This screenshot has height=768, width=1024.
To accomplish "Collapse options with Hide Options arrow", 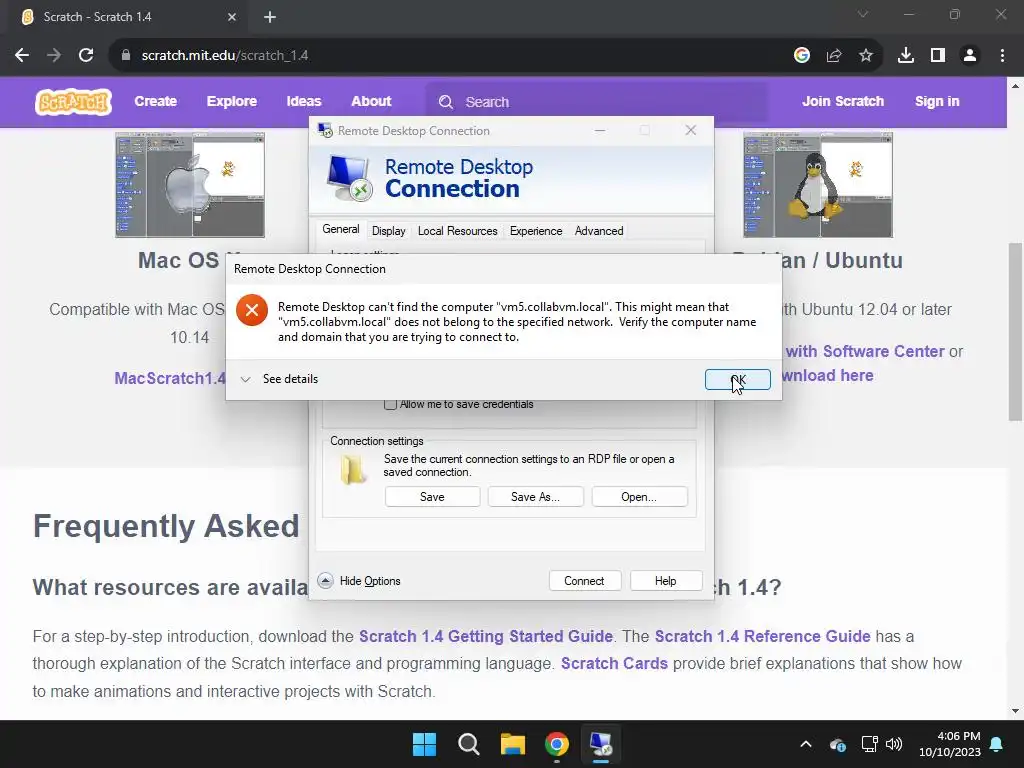I will pyautogui.click(x=325, y=581).
